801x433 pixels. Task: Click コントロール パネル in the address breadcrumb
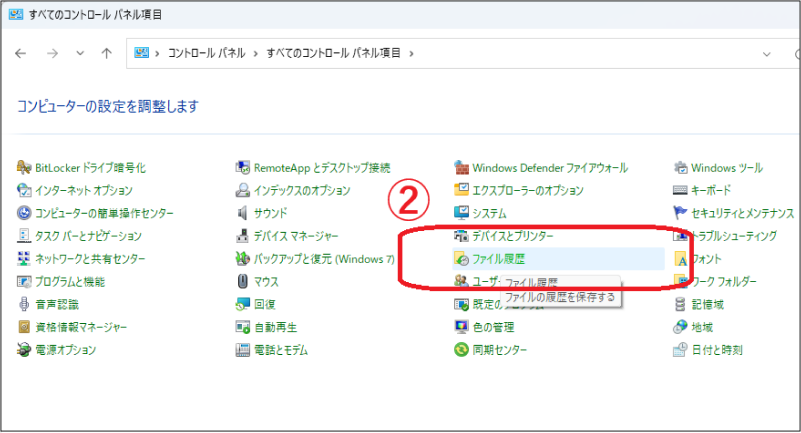[207, 53]
